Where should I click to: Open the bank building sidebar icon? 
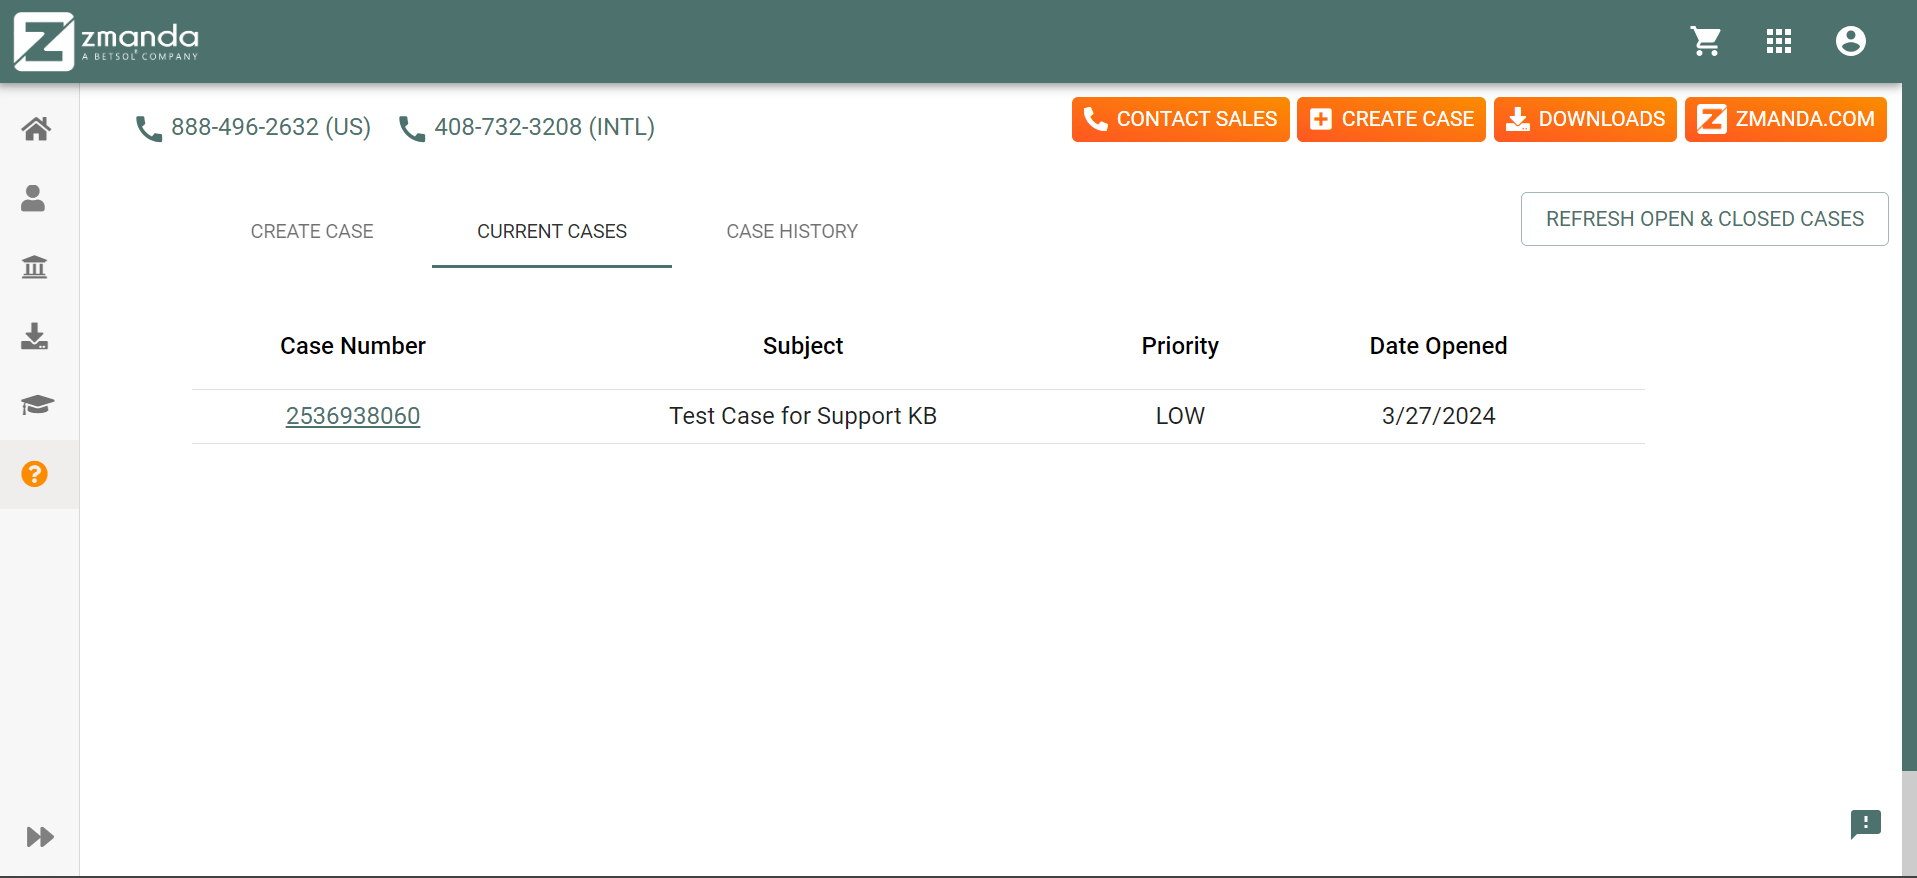click(35, 267)
